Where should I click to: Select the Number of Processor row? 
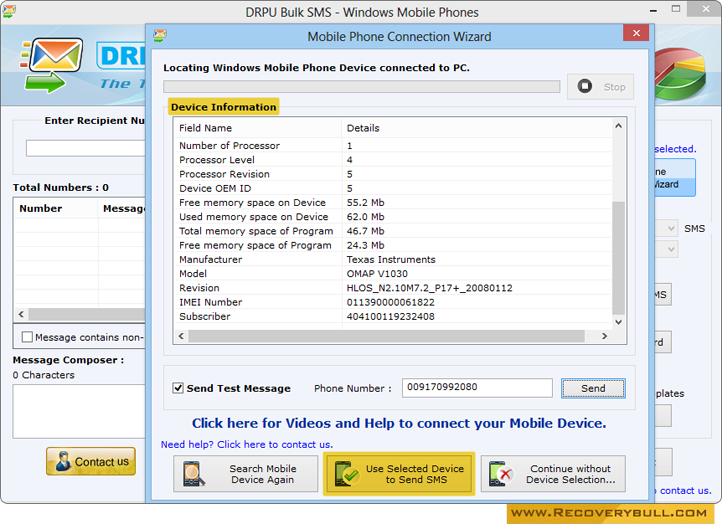(x=393, y=146)
